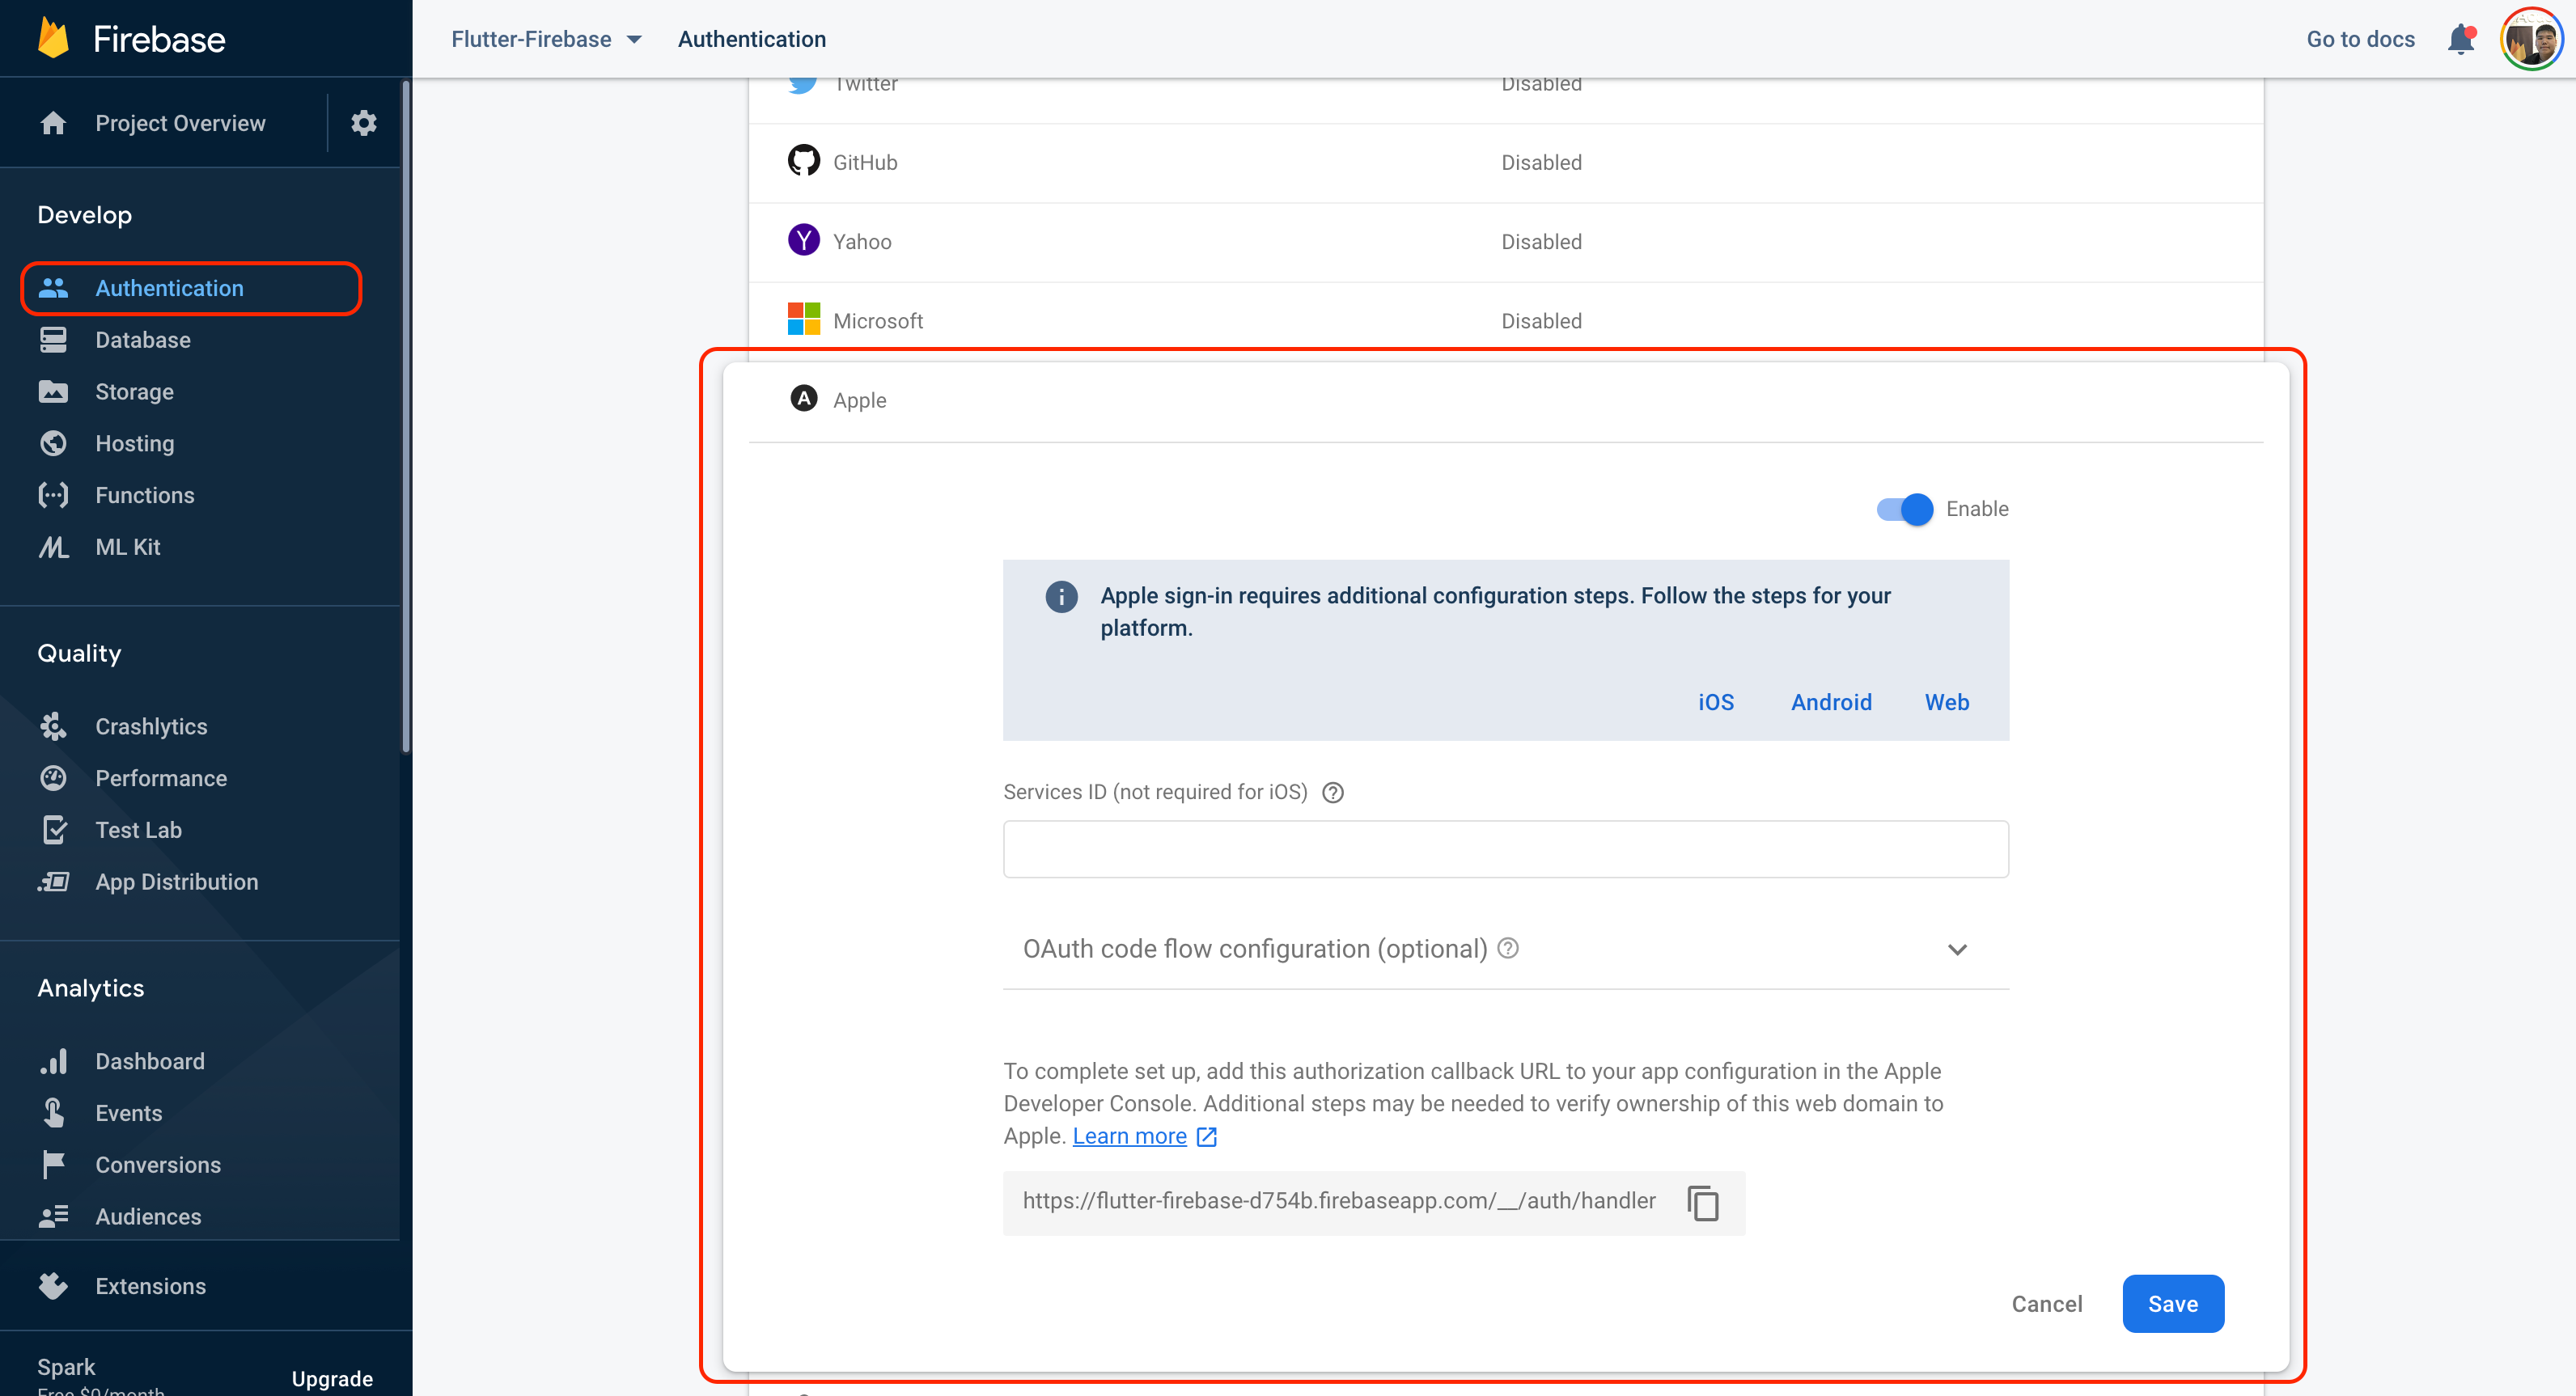The image size is (2576, 1396).
Task: Save the Apple sign-in configuration
Action: pyautogui.click(x=2172, y=1304)
